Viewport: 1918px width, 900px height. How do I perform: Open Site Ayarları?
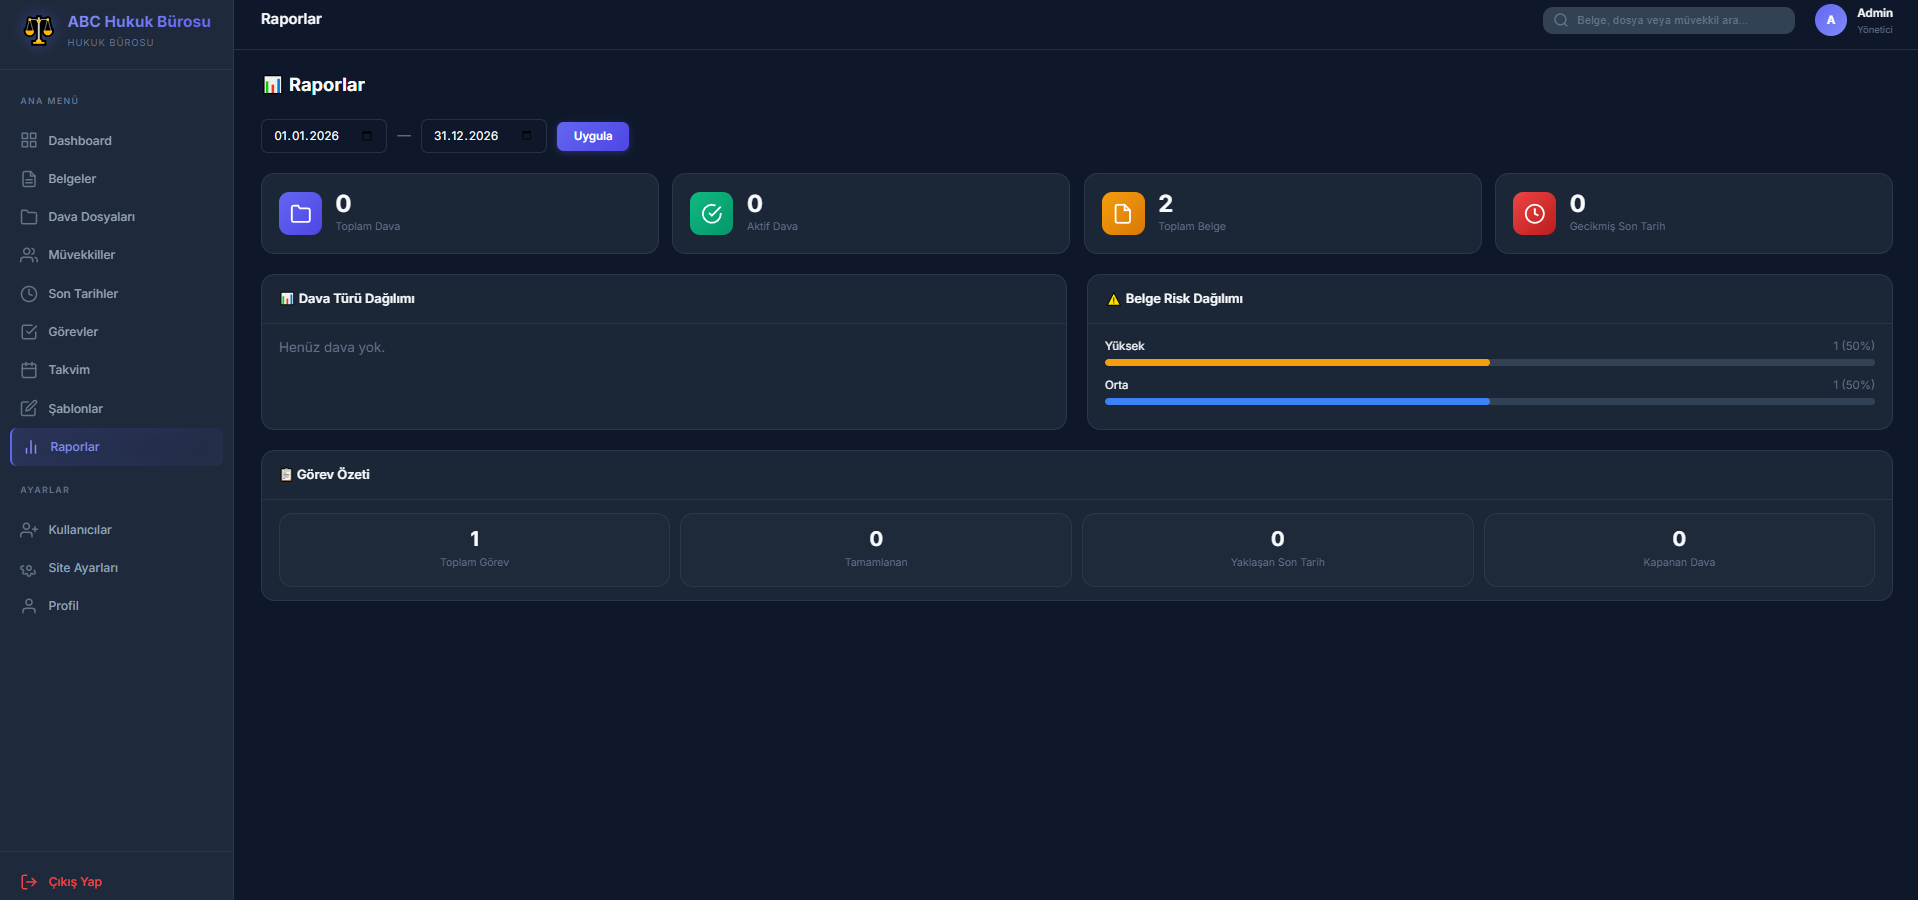[116, 568]
